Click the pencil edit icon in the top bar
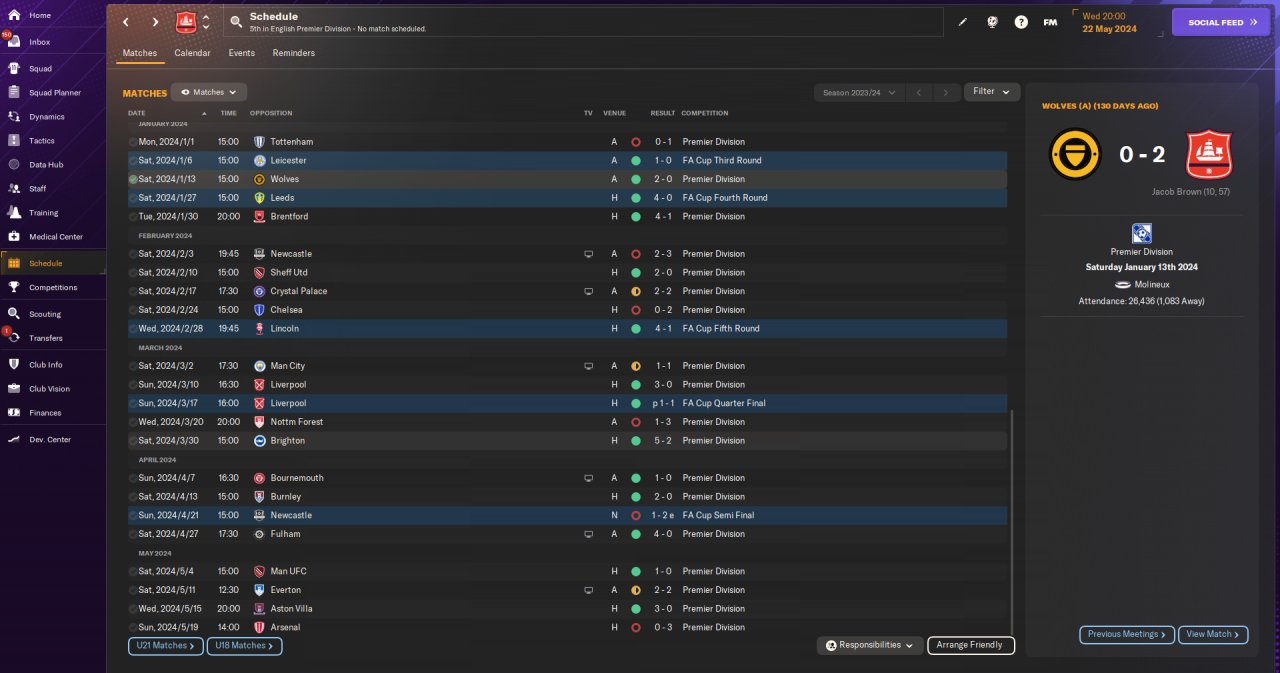 963,22
